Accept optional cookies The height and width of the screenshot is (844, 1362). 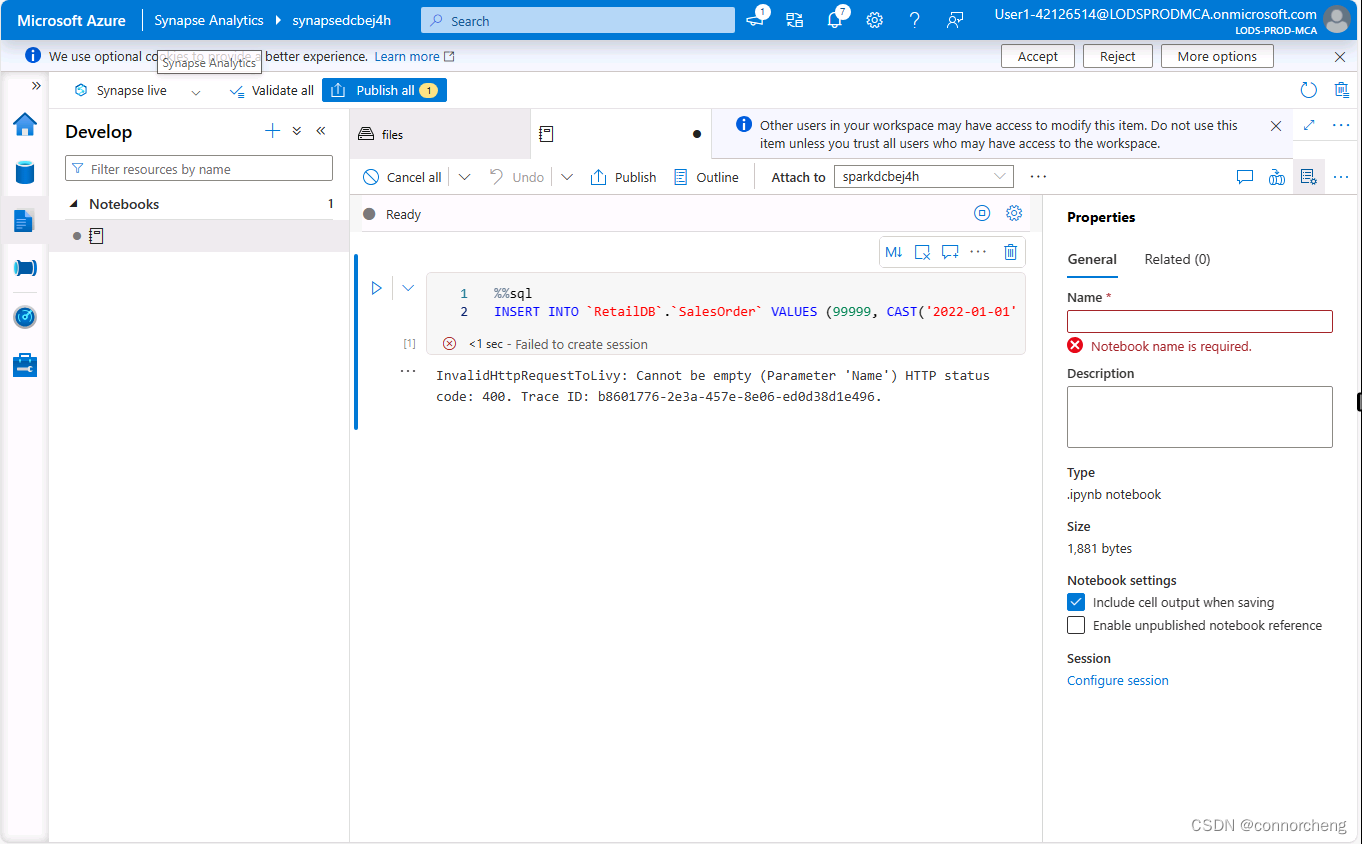tap(1038, 56)
